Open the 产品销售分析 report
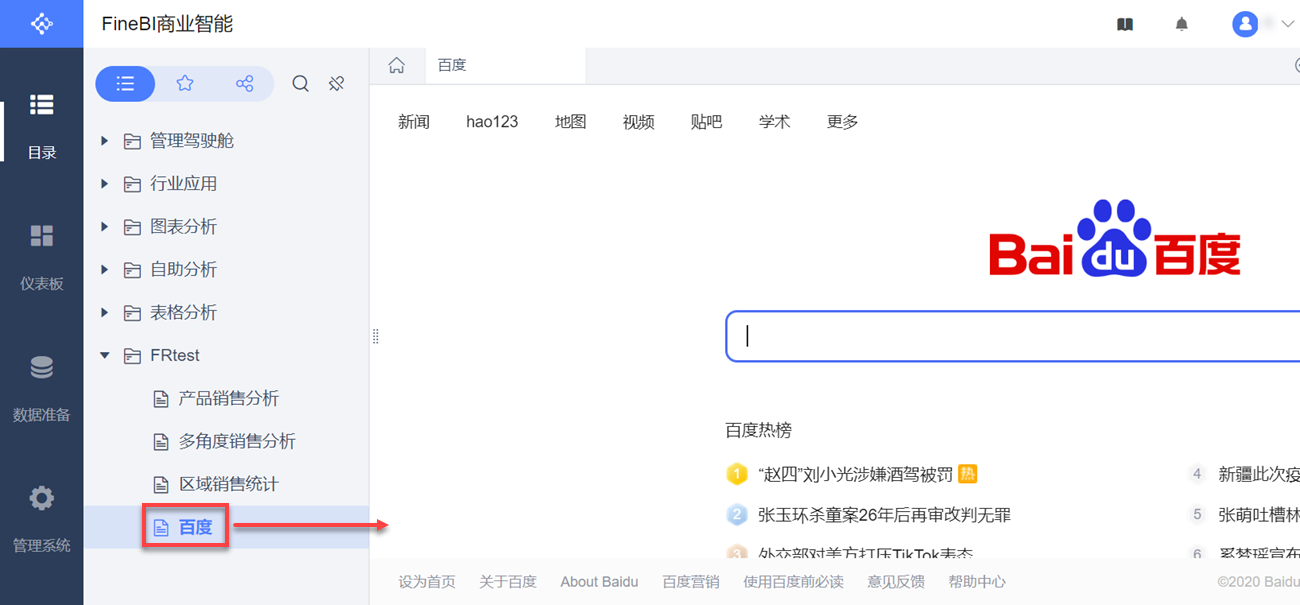 229,398
